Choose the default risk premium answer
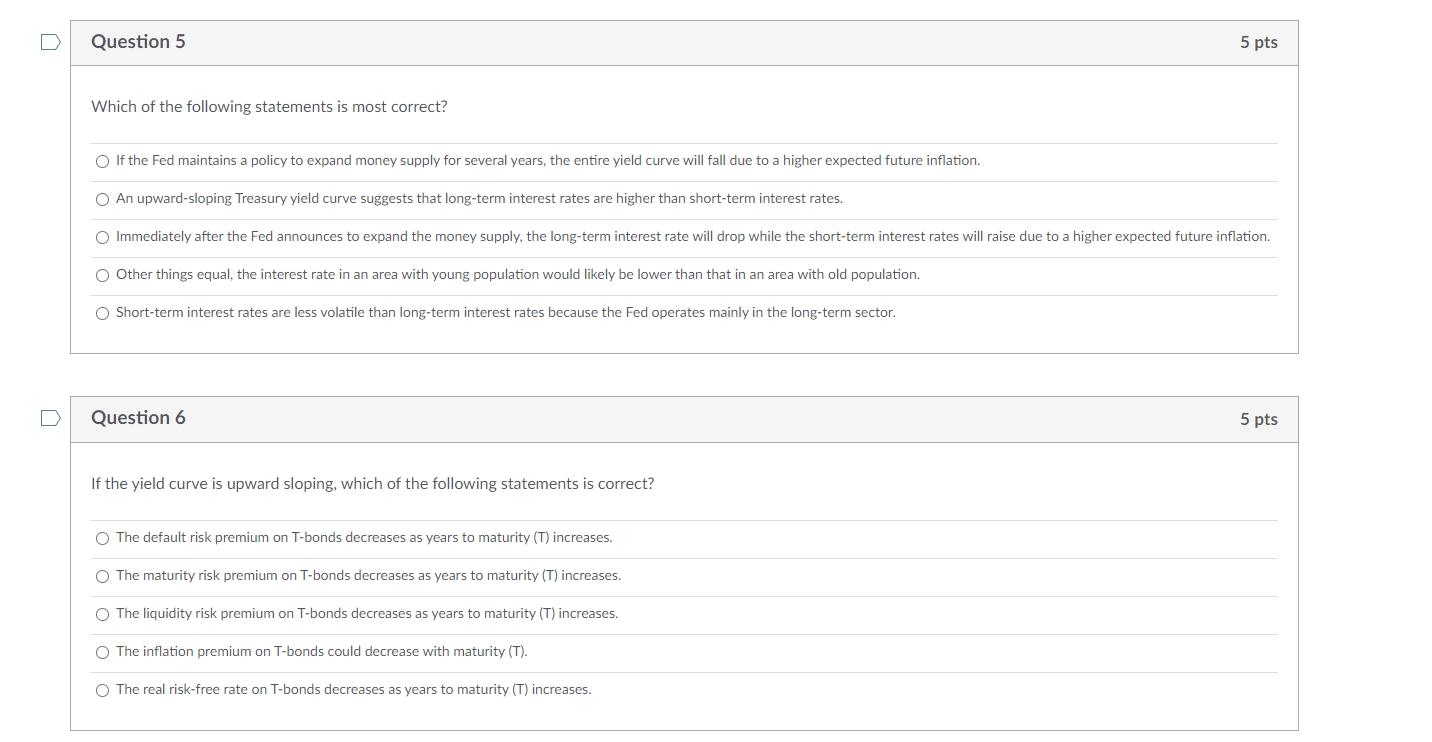Viewport: 1432px width, 742px height. coord(102,538)
